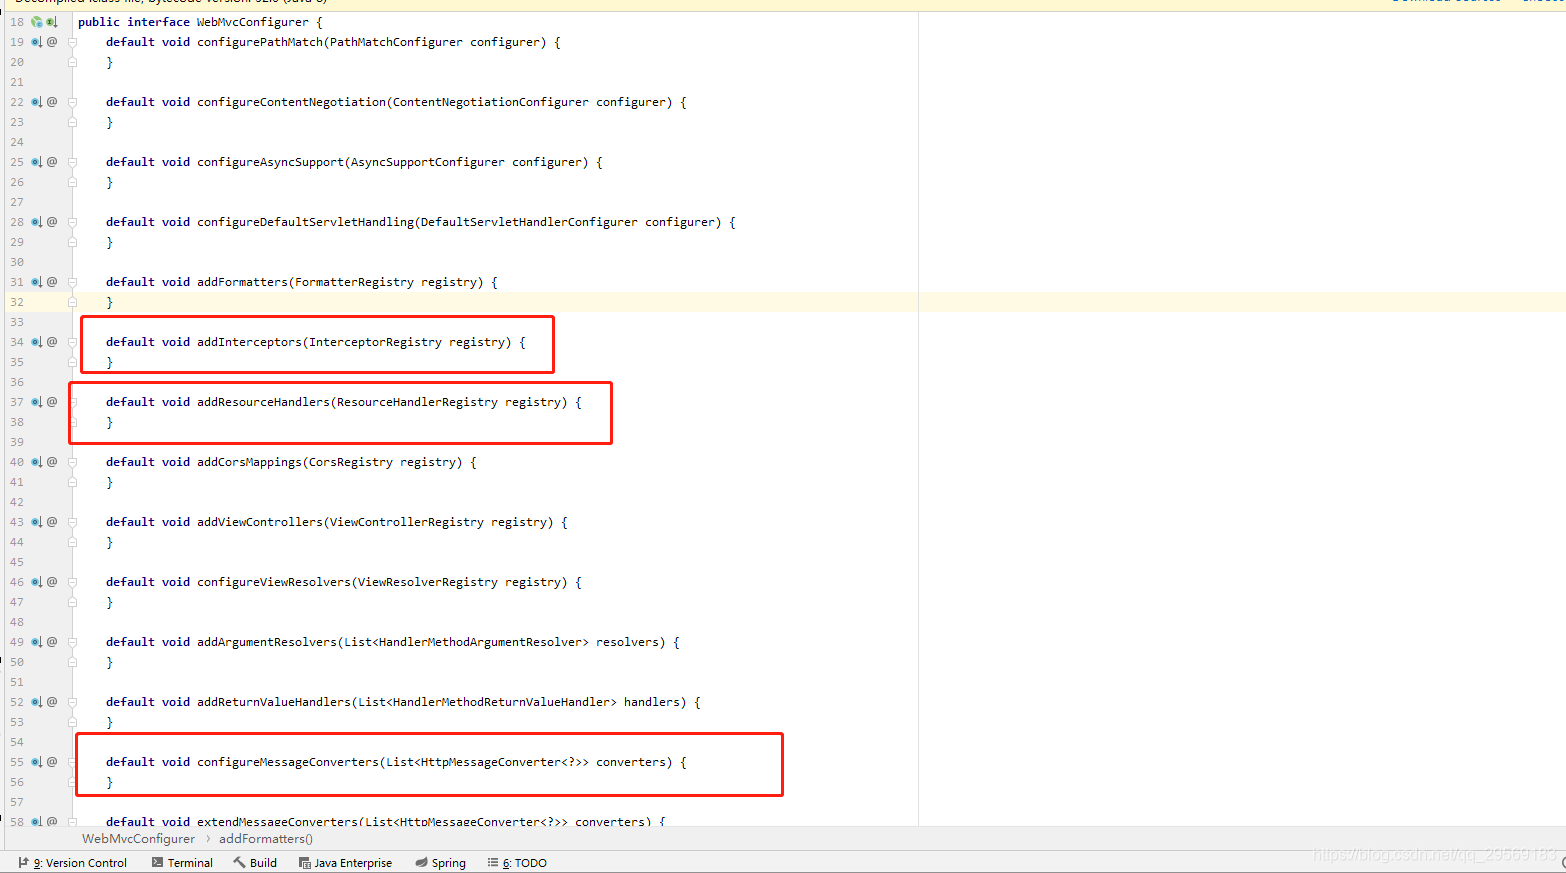Viewport: 1566px width, 873px height.
Task: Click the gutter arrow beside addResourceHandlers
Action: [x=38, y=401]
